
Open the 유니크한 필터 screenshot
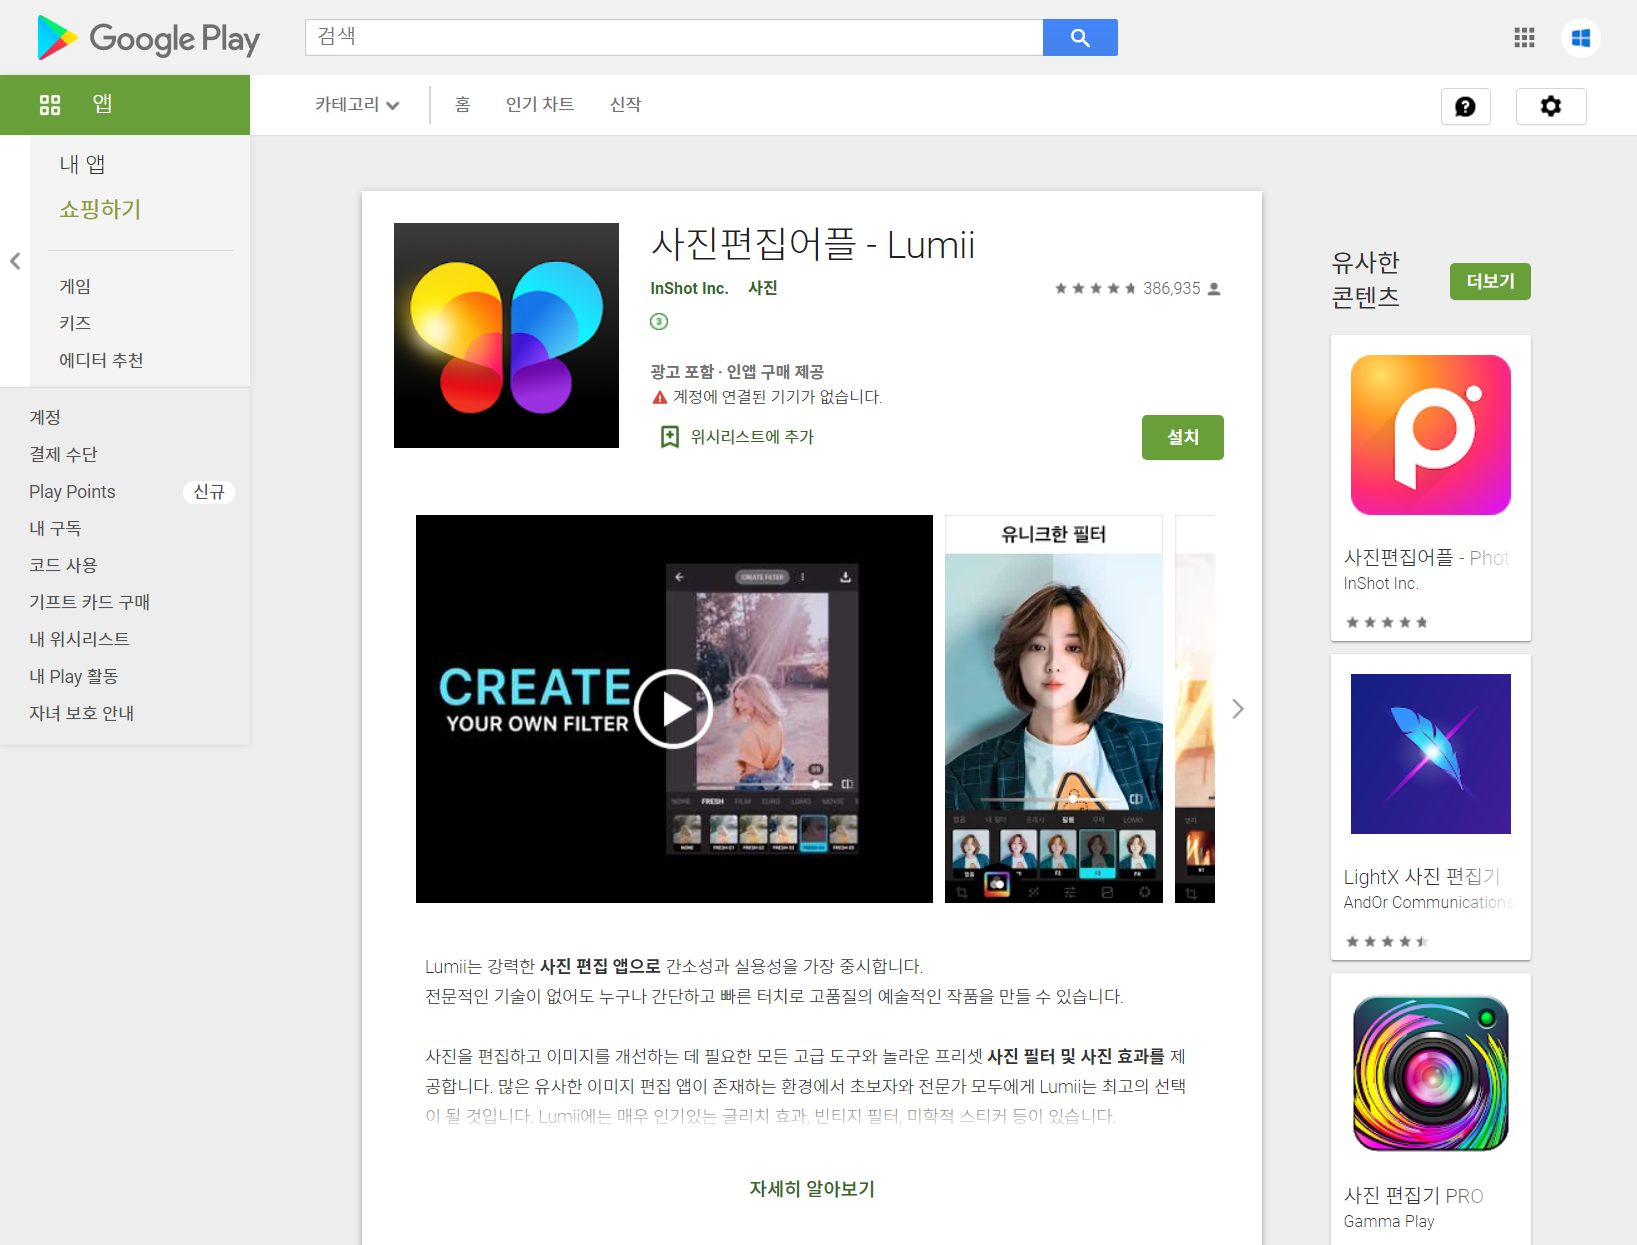pyautogui.click(x=1054, y=709)
